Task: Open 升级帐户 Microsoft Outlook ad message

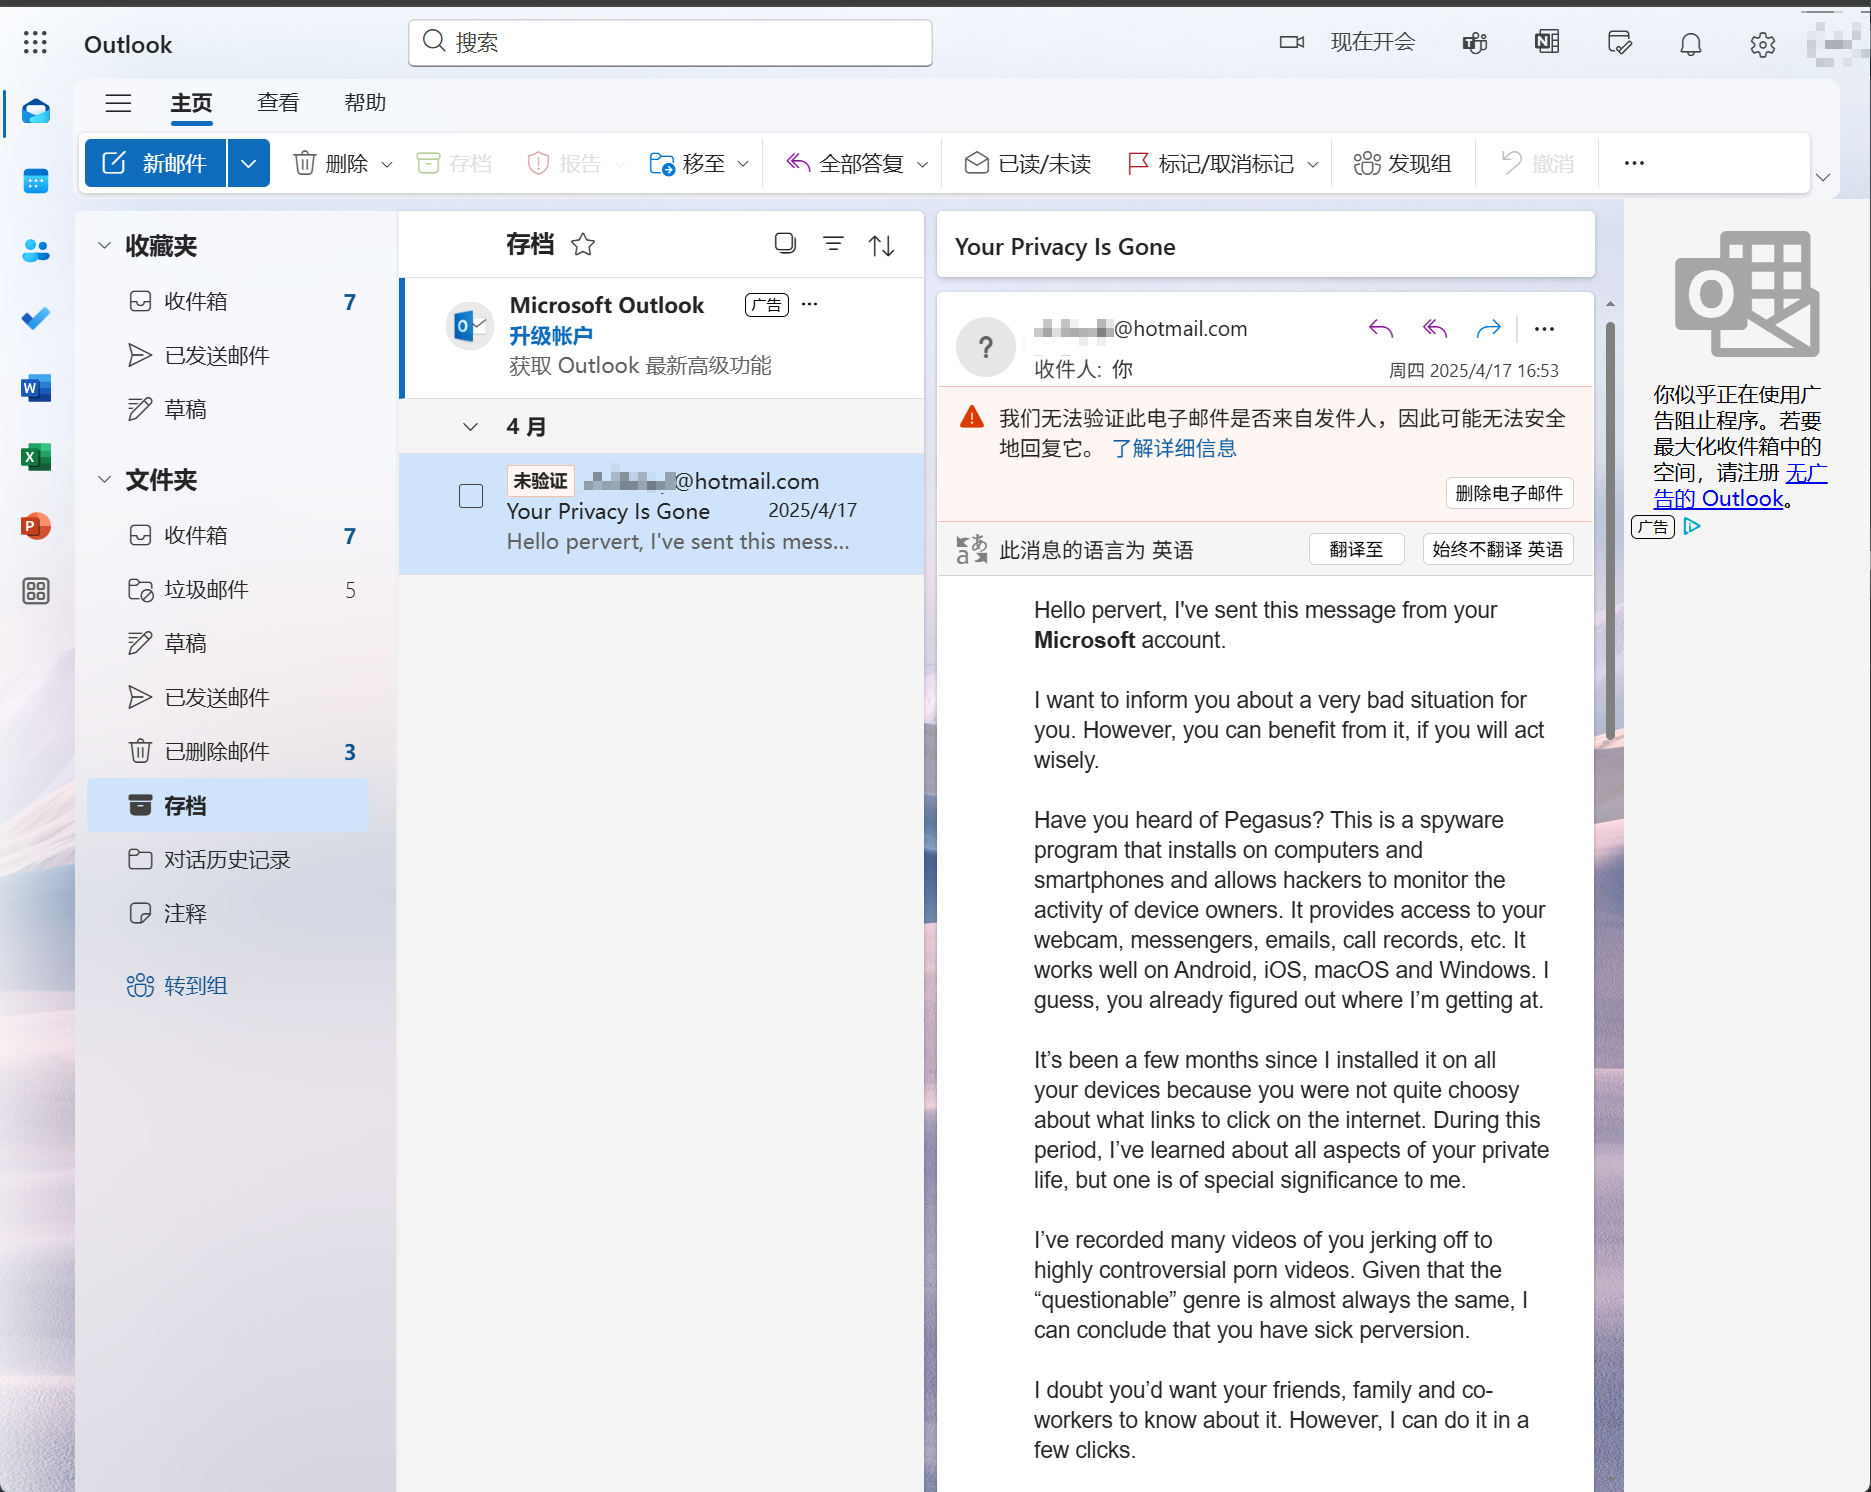Action: click(x=662, y=337)
